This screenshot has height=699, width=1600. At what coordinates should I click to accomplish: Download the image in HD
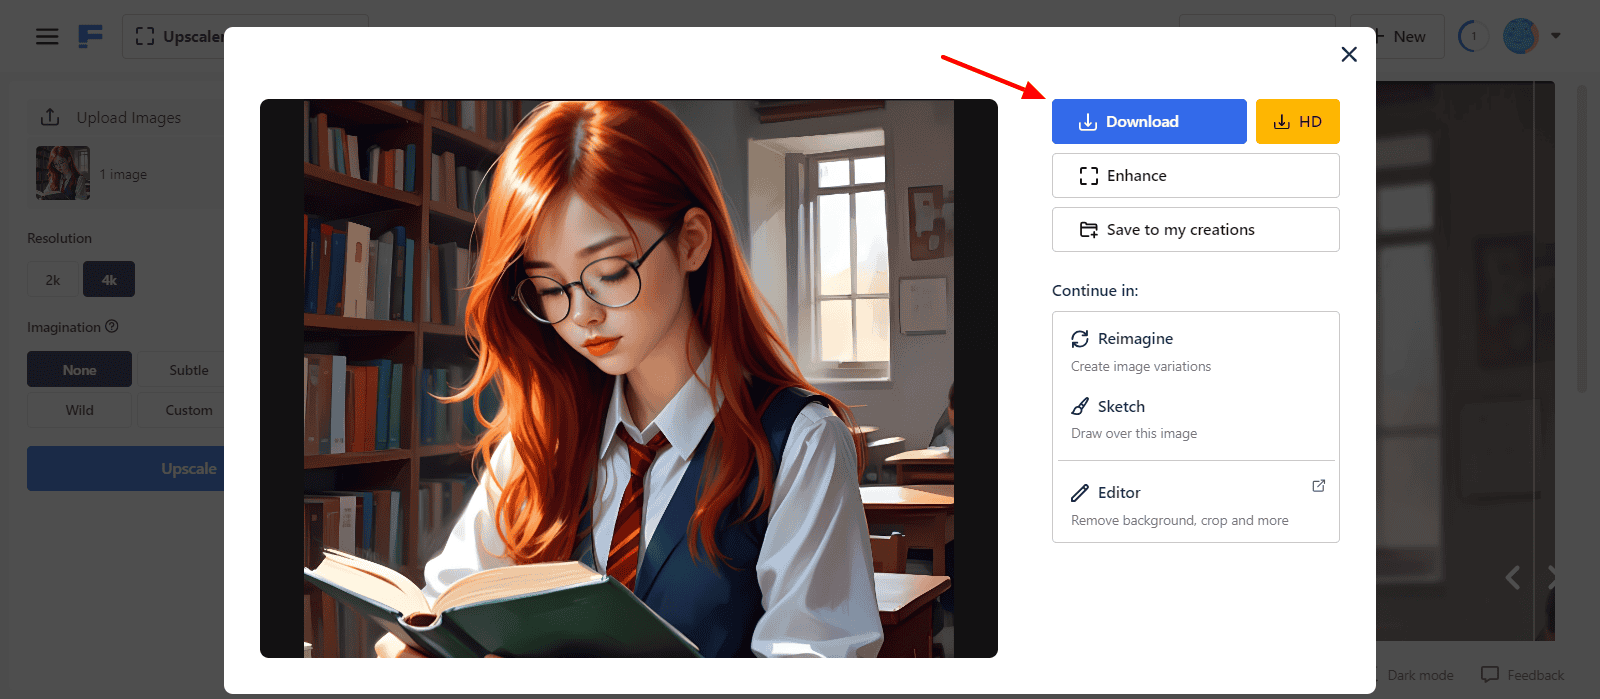(x=1297, y=122)
